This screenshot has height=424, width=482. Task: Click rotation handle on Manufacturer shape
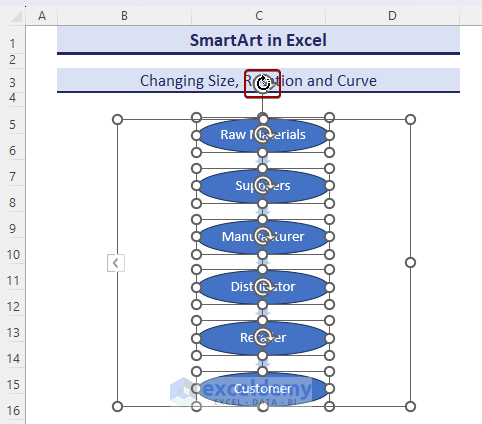pos(263,236)
